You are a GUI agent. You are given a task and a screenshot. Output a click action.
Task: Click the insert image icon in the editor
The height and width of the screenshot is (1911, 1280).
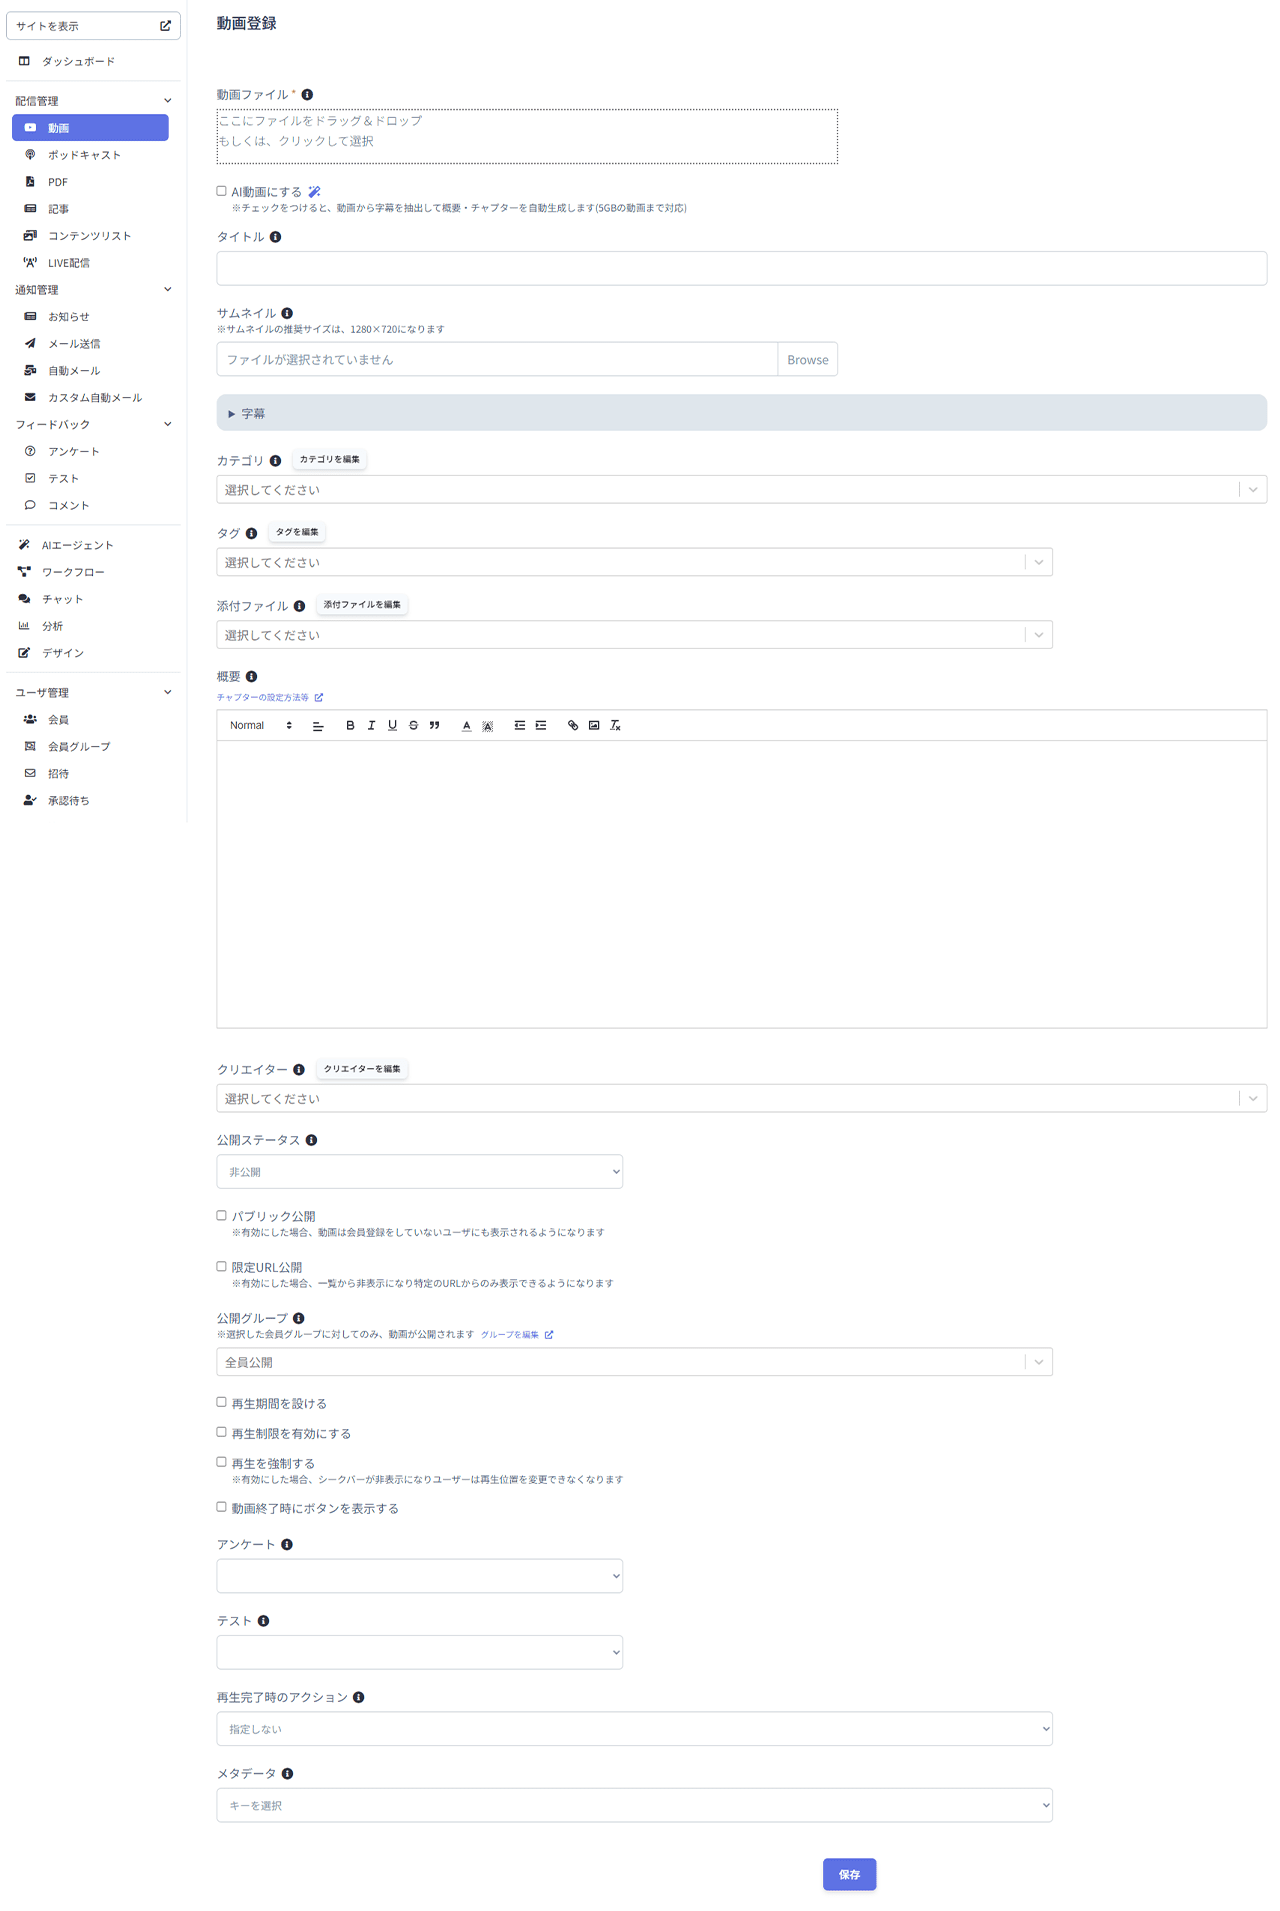pos(594,726)
